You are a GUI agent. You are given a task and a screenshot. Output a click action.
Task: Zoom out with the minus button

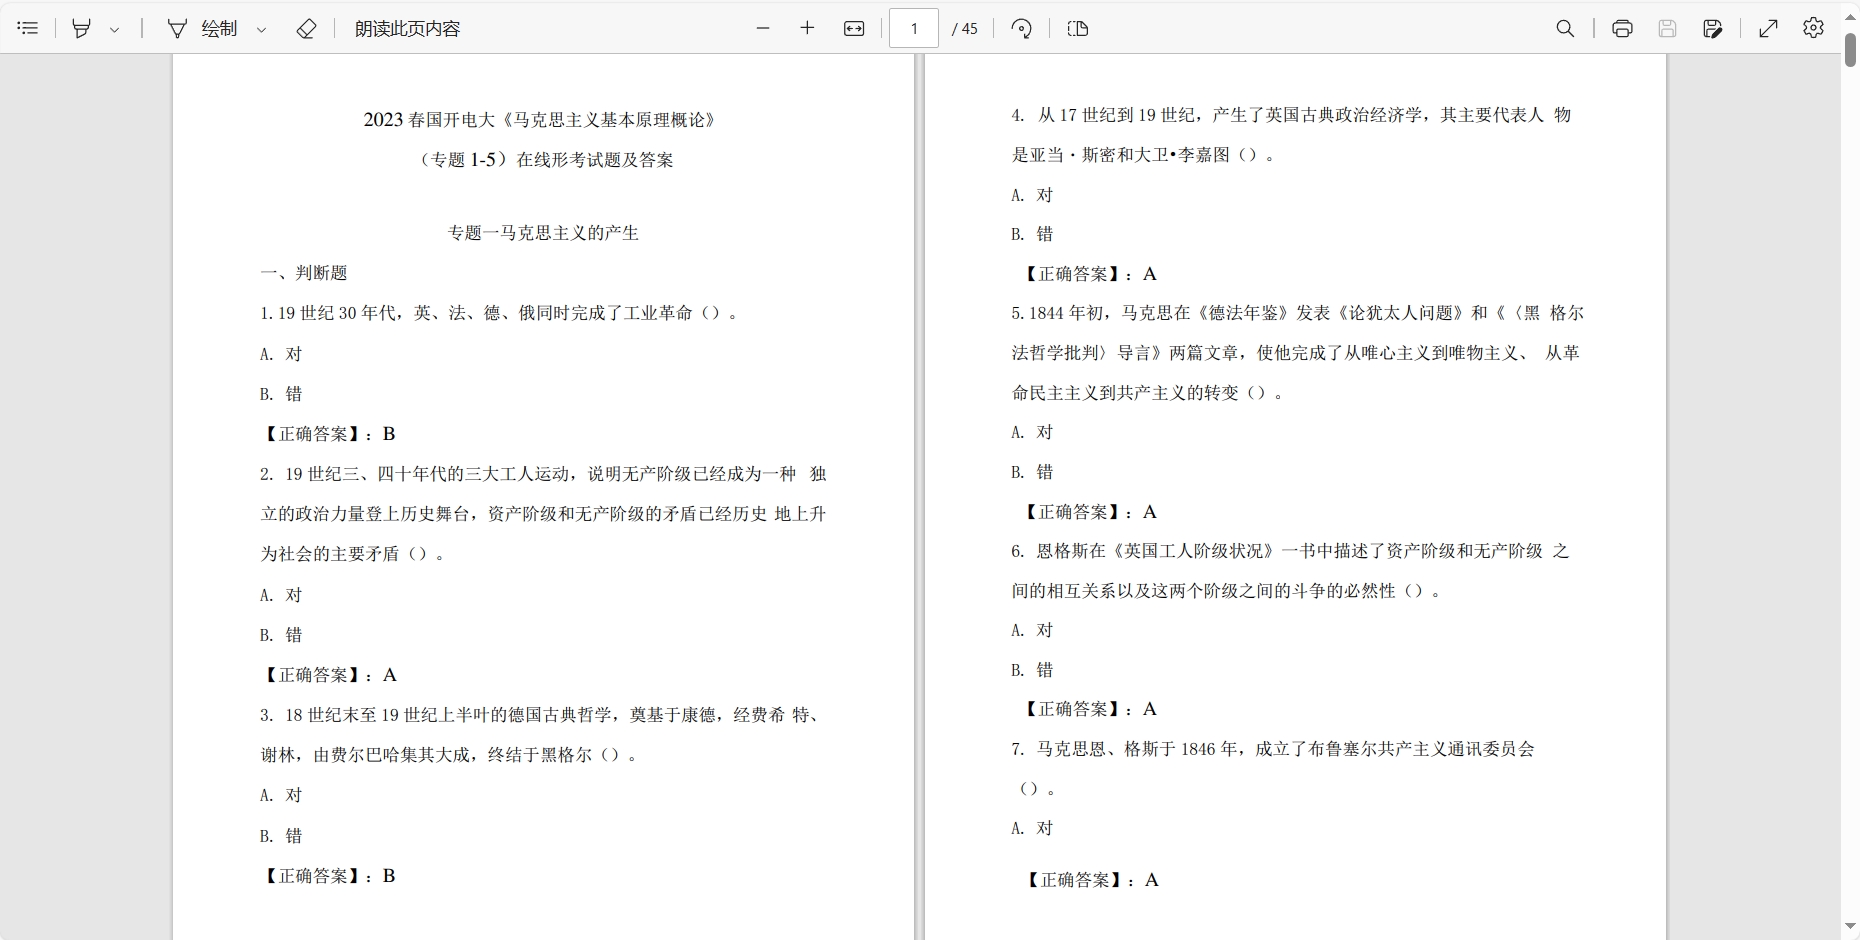(x=763, y=28)
